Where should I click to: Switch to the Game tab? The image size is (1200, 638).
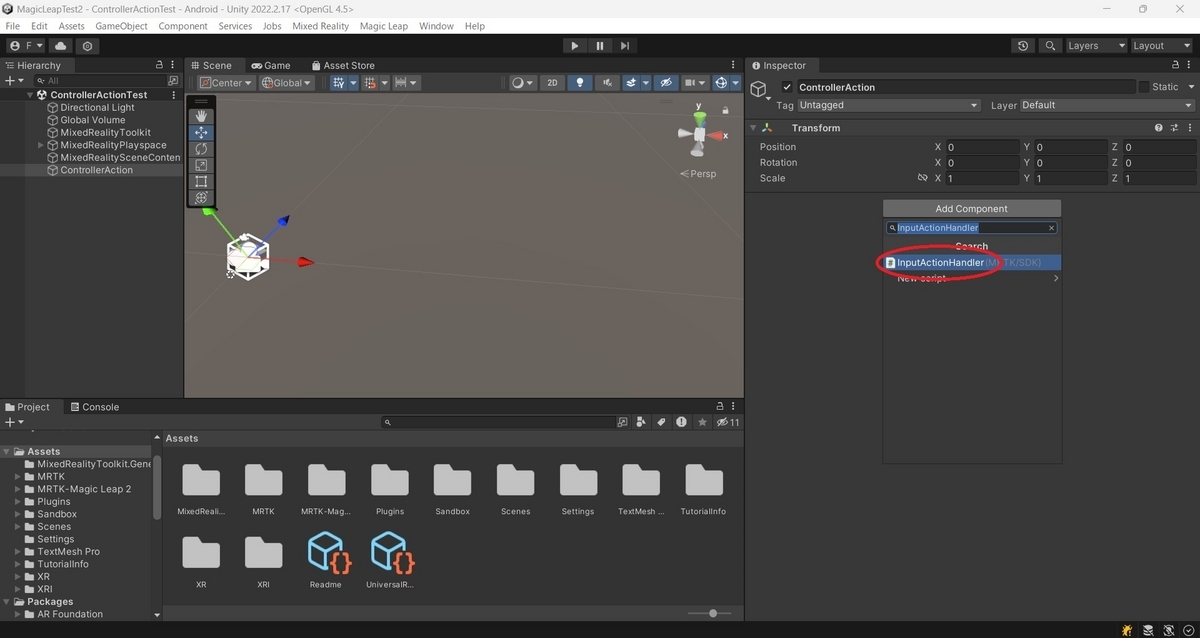point(270,65)
